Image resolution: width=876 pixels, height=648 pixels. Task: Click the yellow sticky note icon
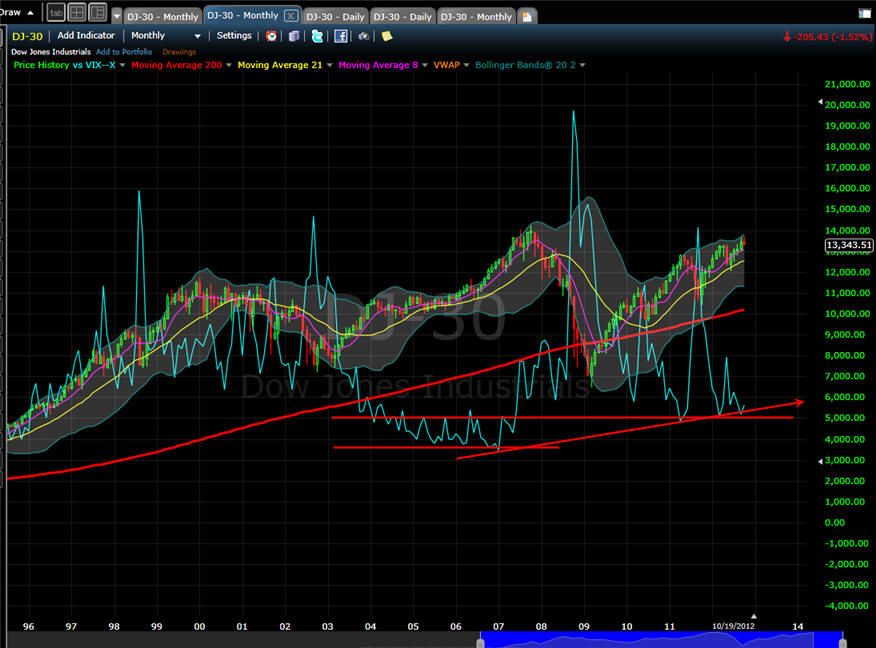[387, 36]
